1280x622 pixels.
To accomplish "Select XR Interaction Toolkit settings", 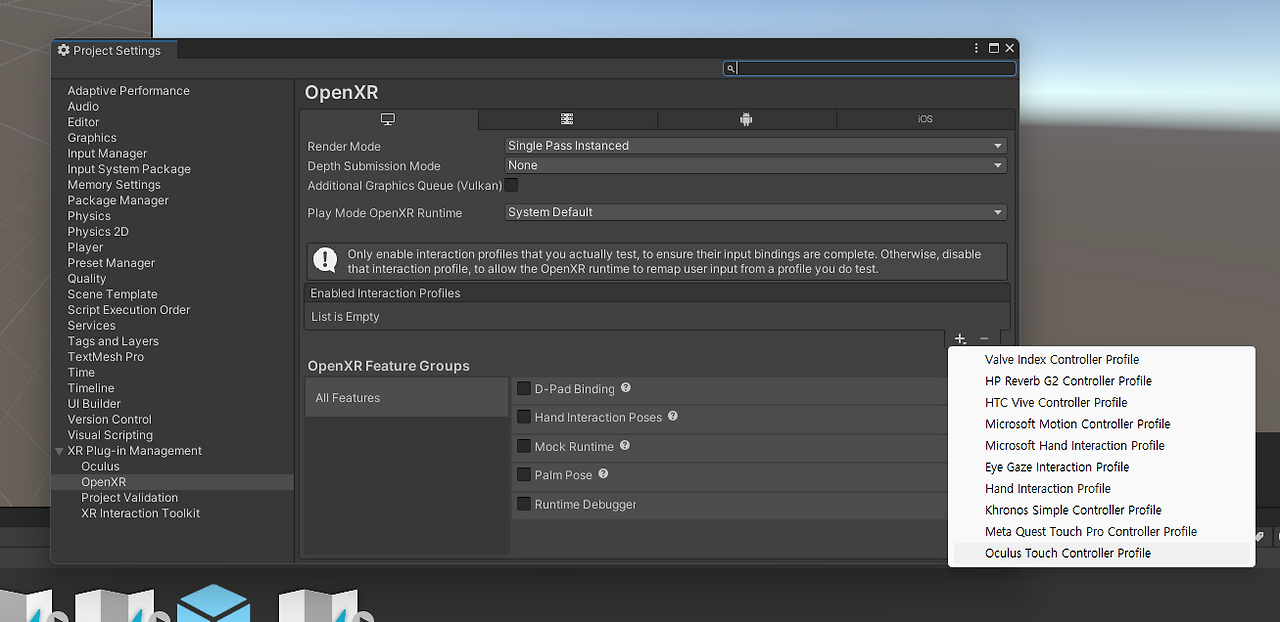I will tap(141, 513).
